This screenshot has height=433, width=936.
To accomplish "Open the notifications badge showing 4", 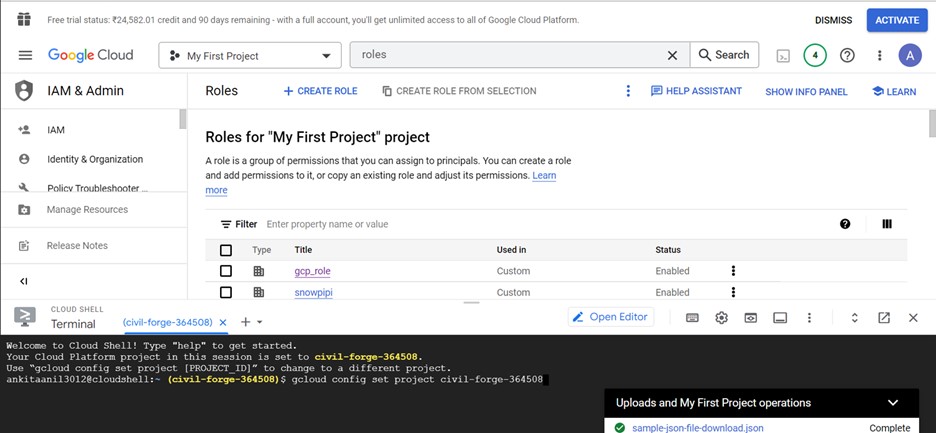I will tap(815, 56).
